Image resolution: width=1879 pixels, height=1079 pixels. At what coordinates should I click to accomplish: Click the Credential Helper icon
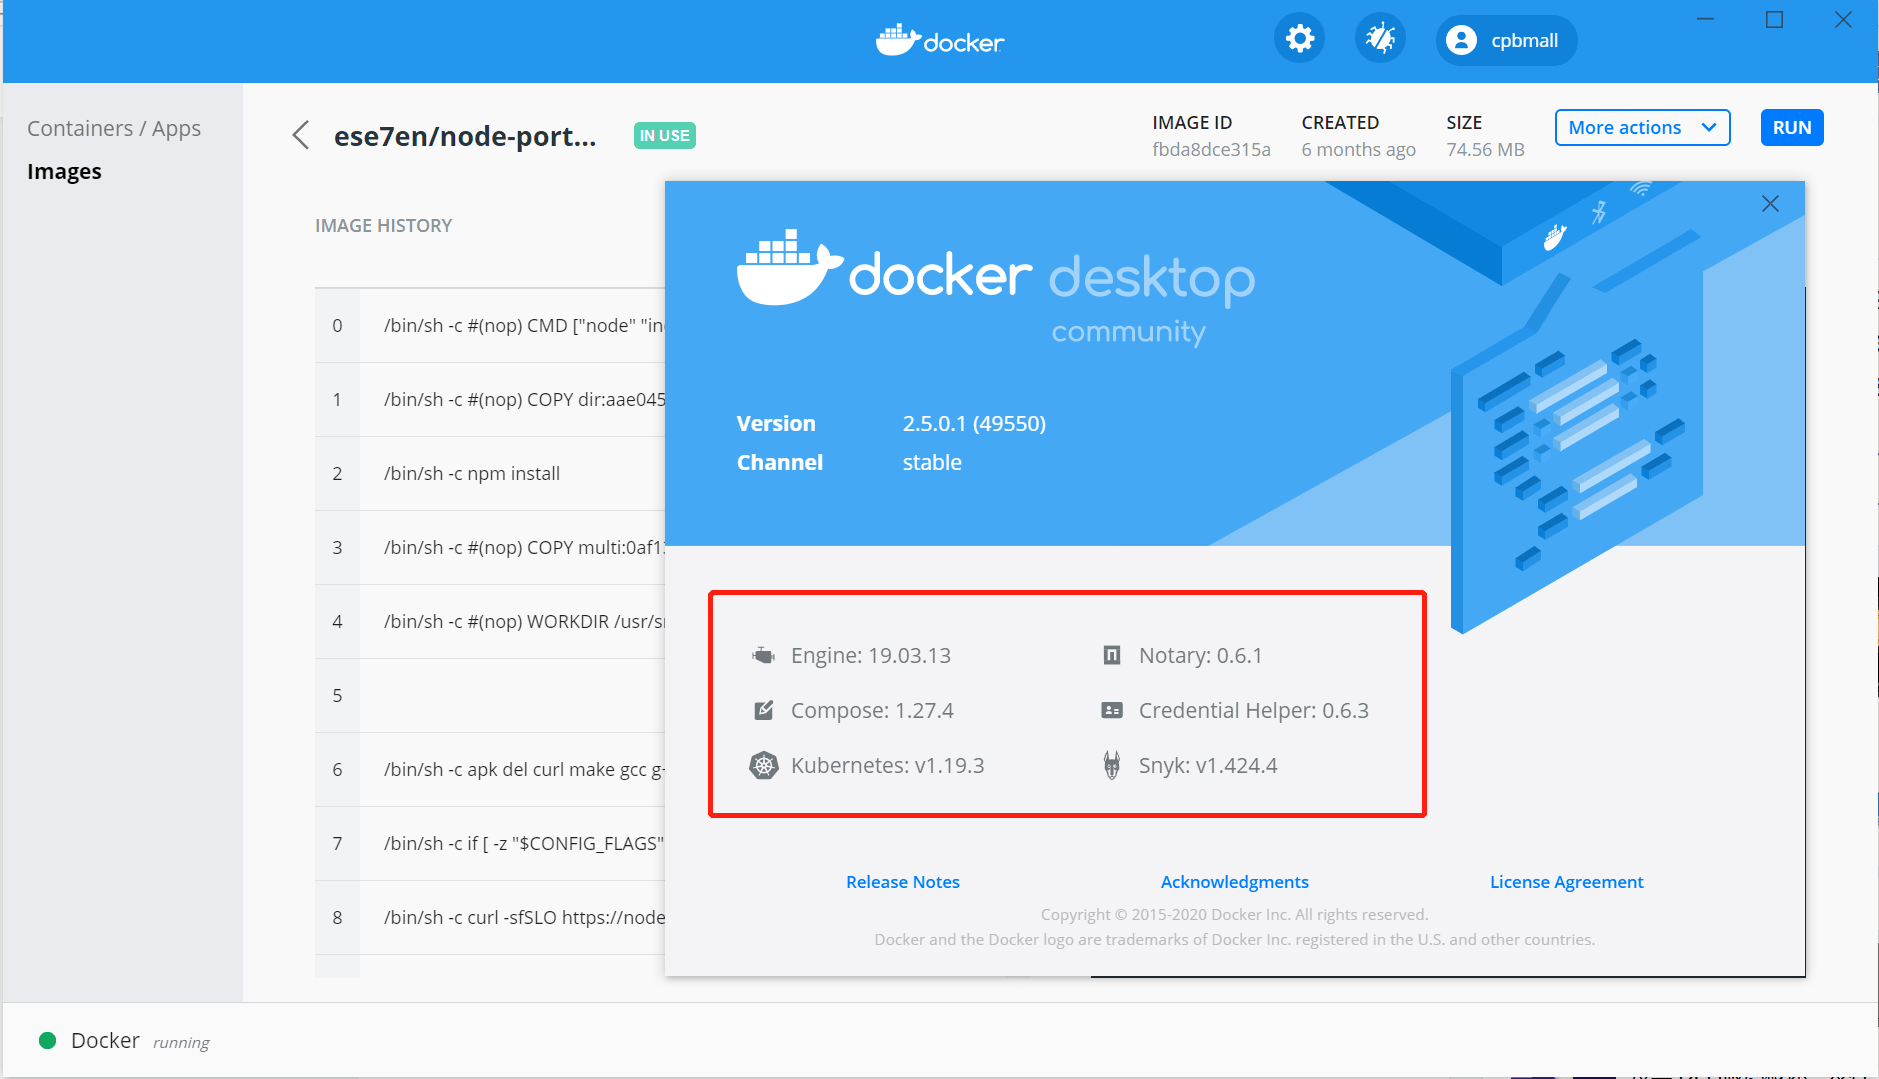[1111, 711]
